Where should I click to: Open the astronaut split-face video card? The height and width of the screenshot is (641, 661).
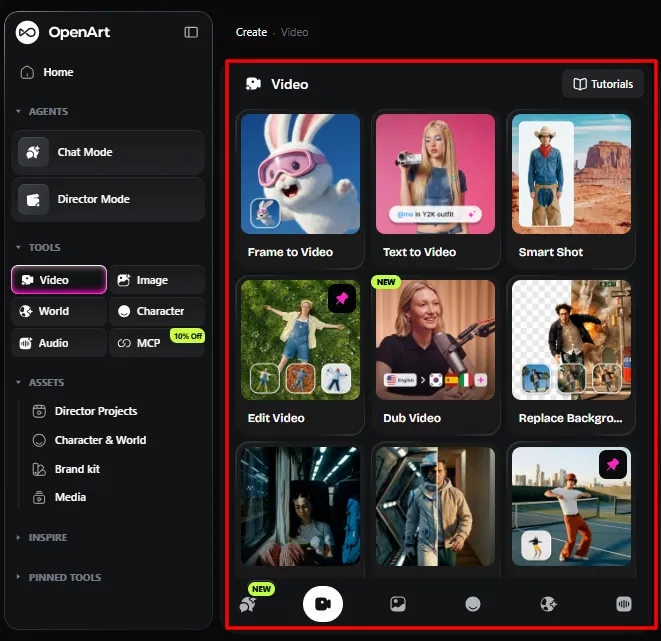pyautogui.click(x=435, y=507)
